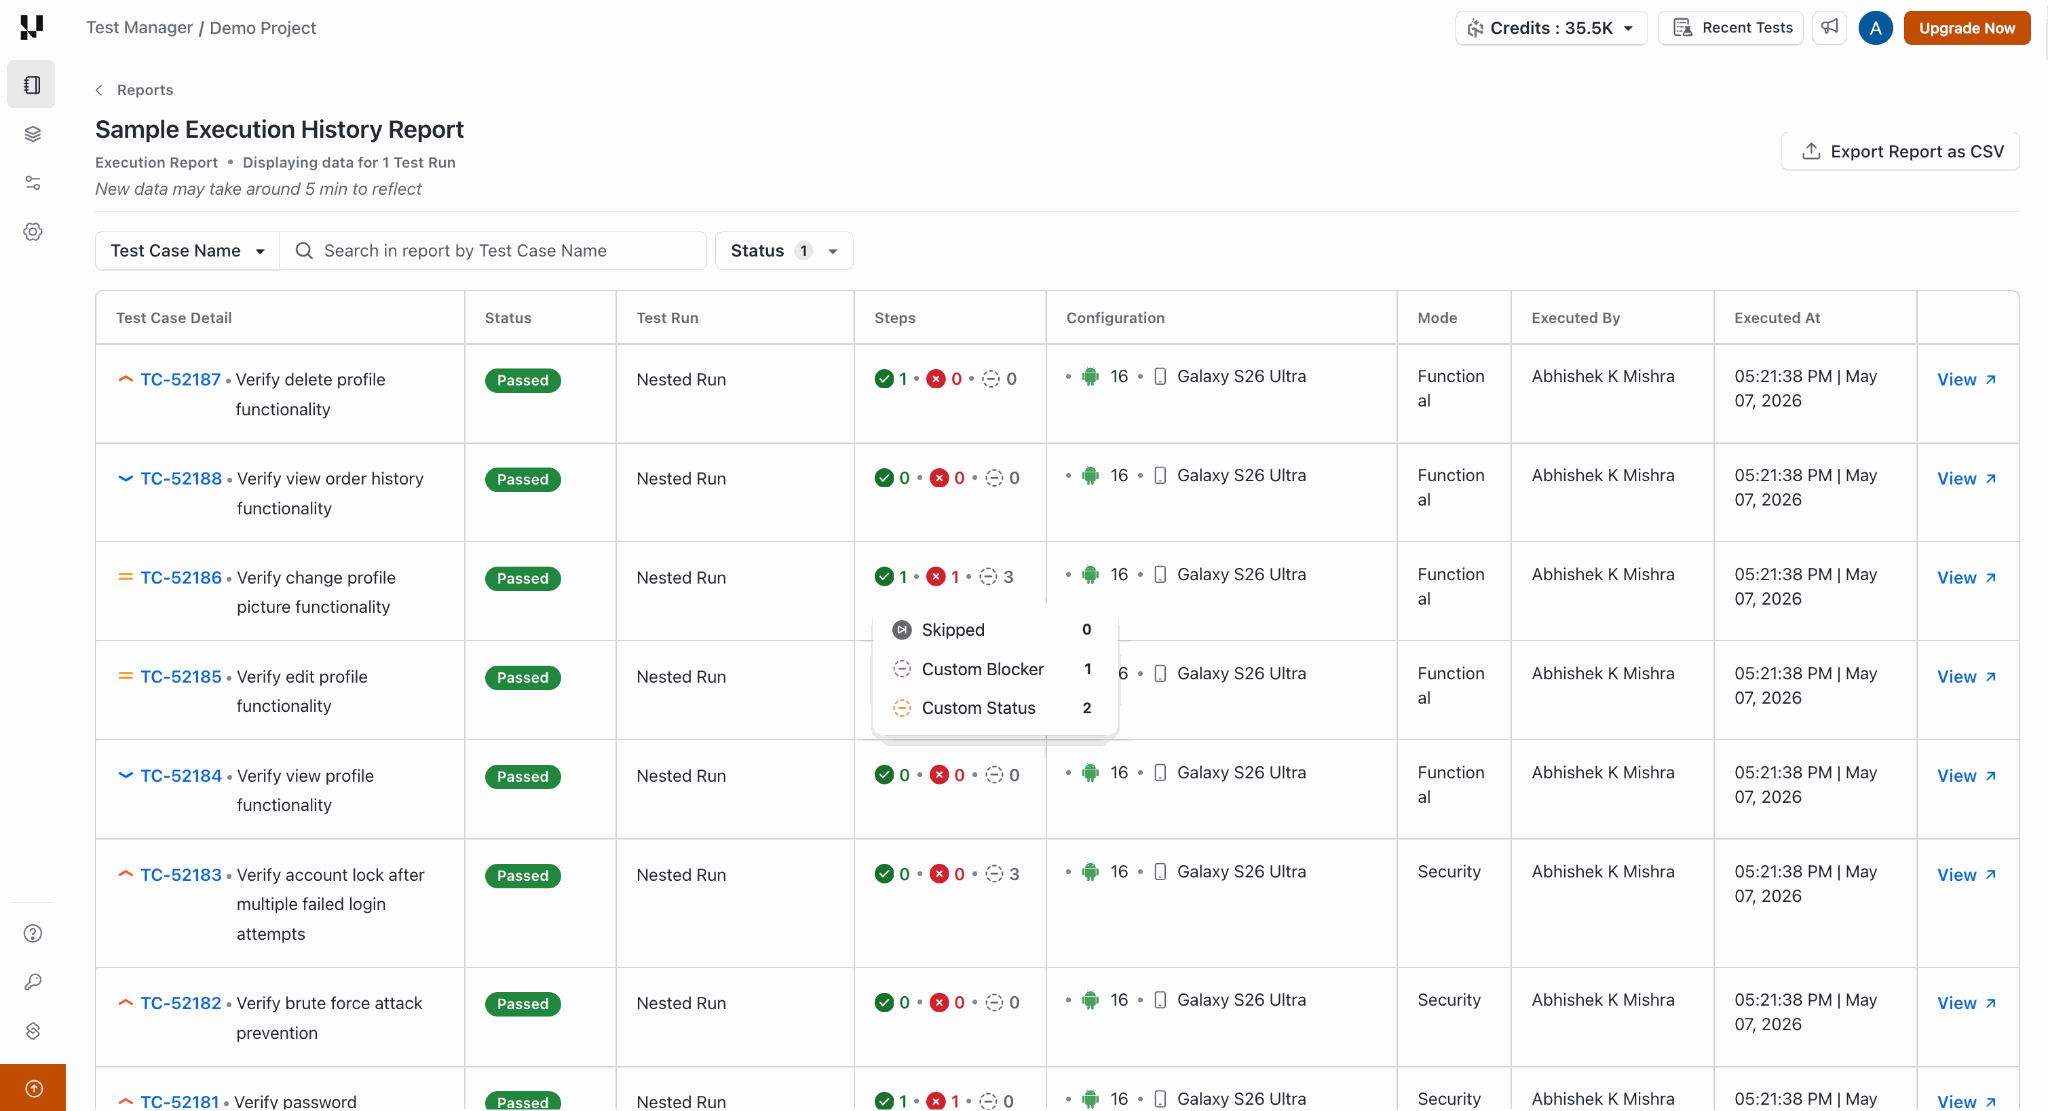Open Recent Tests
Screen dimensions: 2048x1111
[x=1731, y=28]
